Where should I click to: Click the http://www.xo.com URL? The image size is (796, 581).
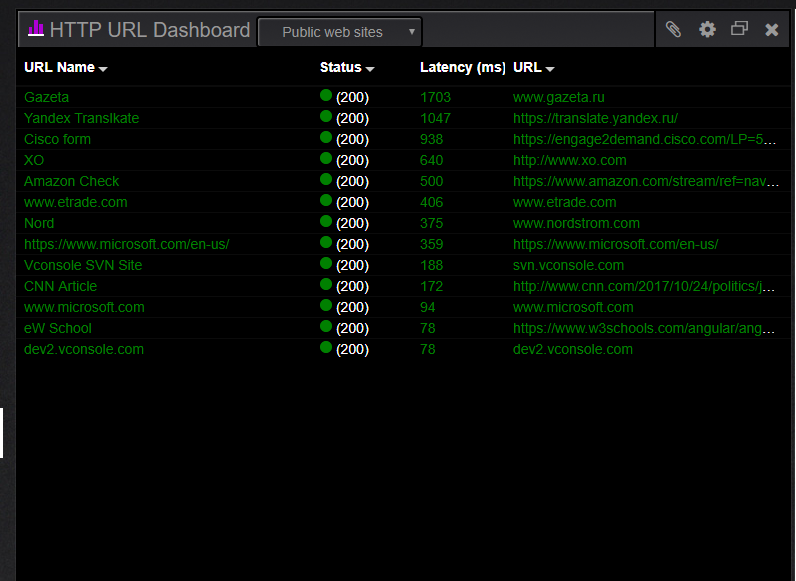click(570, 160)
